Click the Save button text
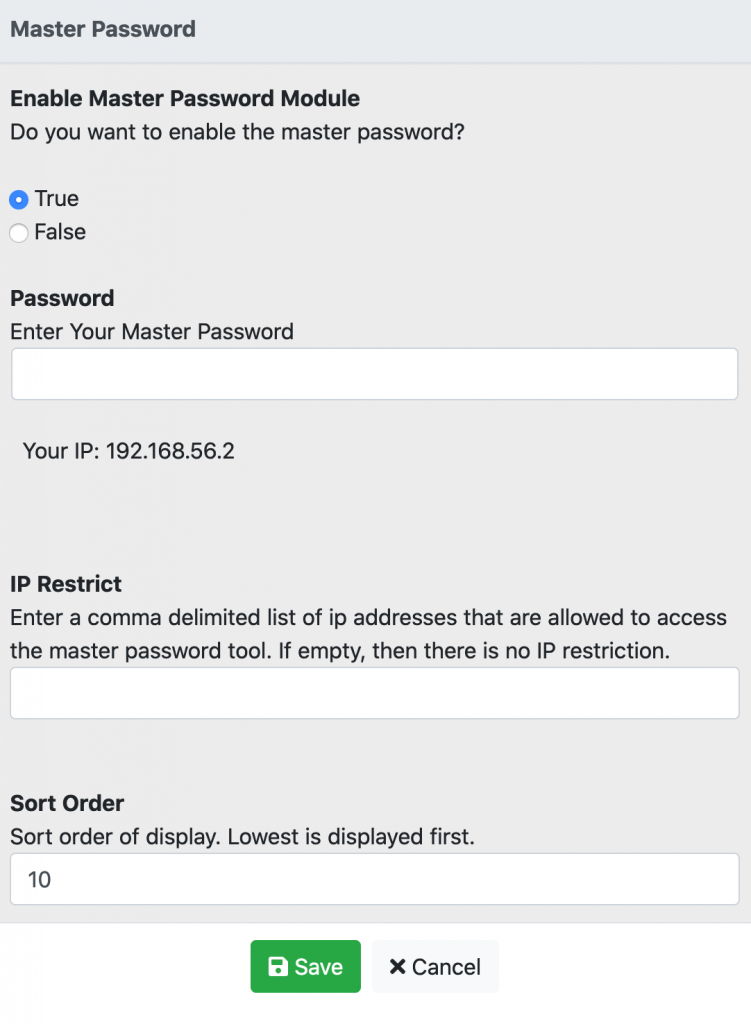 [x=319, y=967]
